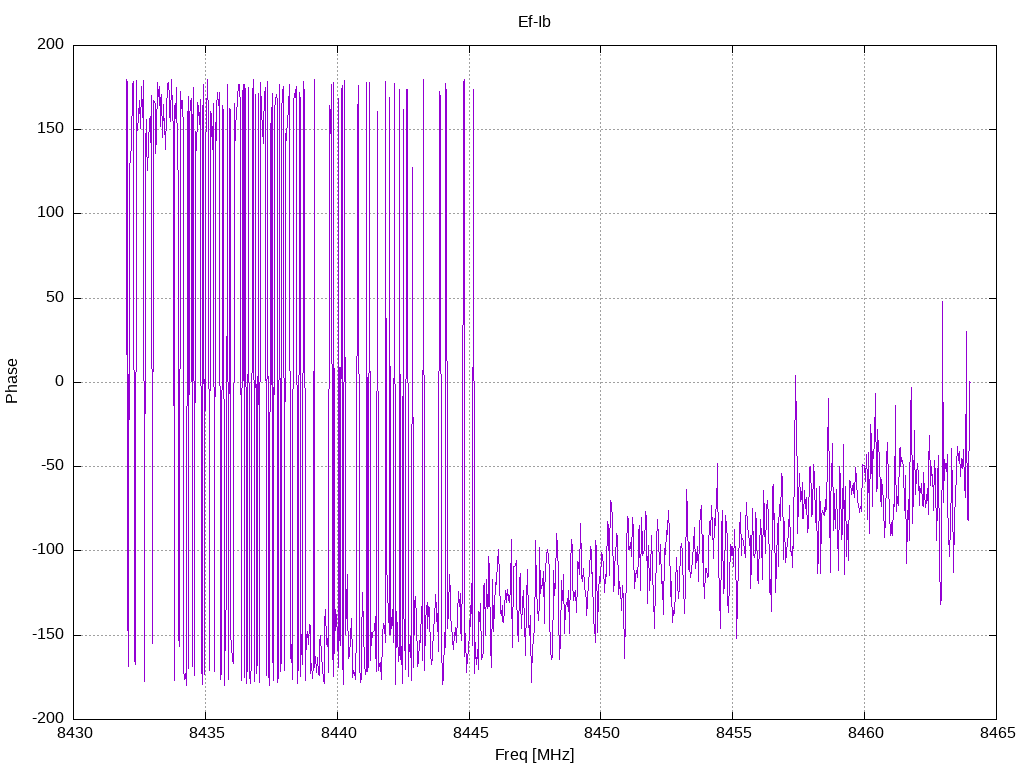This screenshot has width=1024, height=768.
Task: Click the y-axis tick label 200
Action: click(x=51, y=44)
